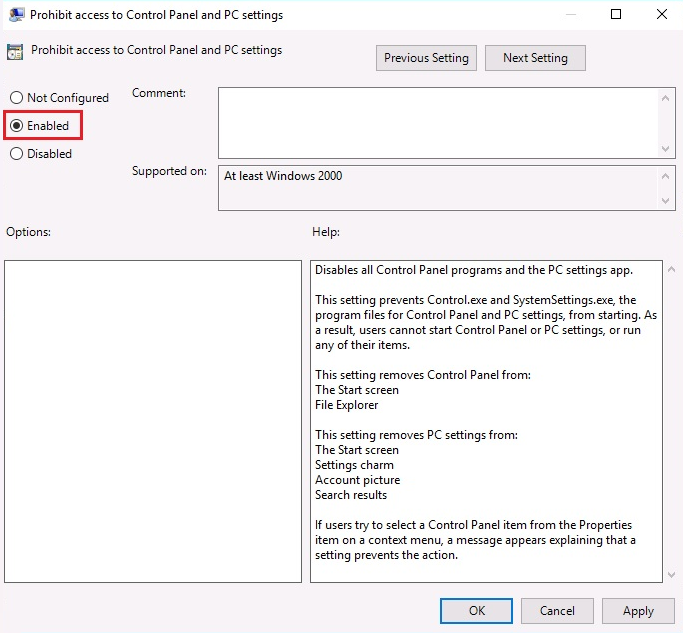The width and height of the screenshot is (683, 633).
Task: Click the setting icon beside the policy heading
Action: (15, 52)
